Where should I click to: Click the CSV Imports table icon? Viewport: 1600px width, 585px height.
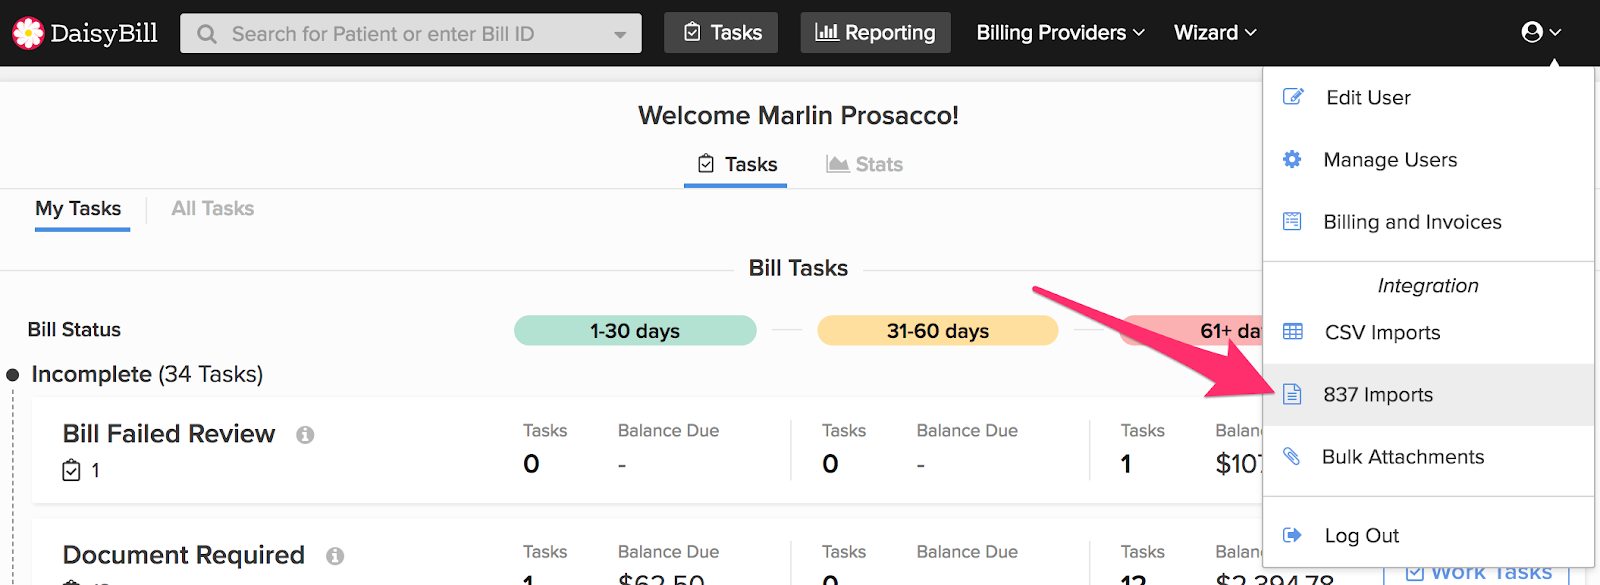(1293, 332)
